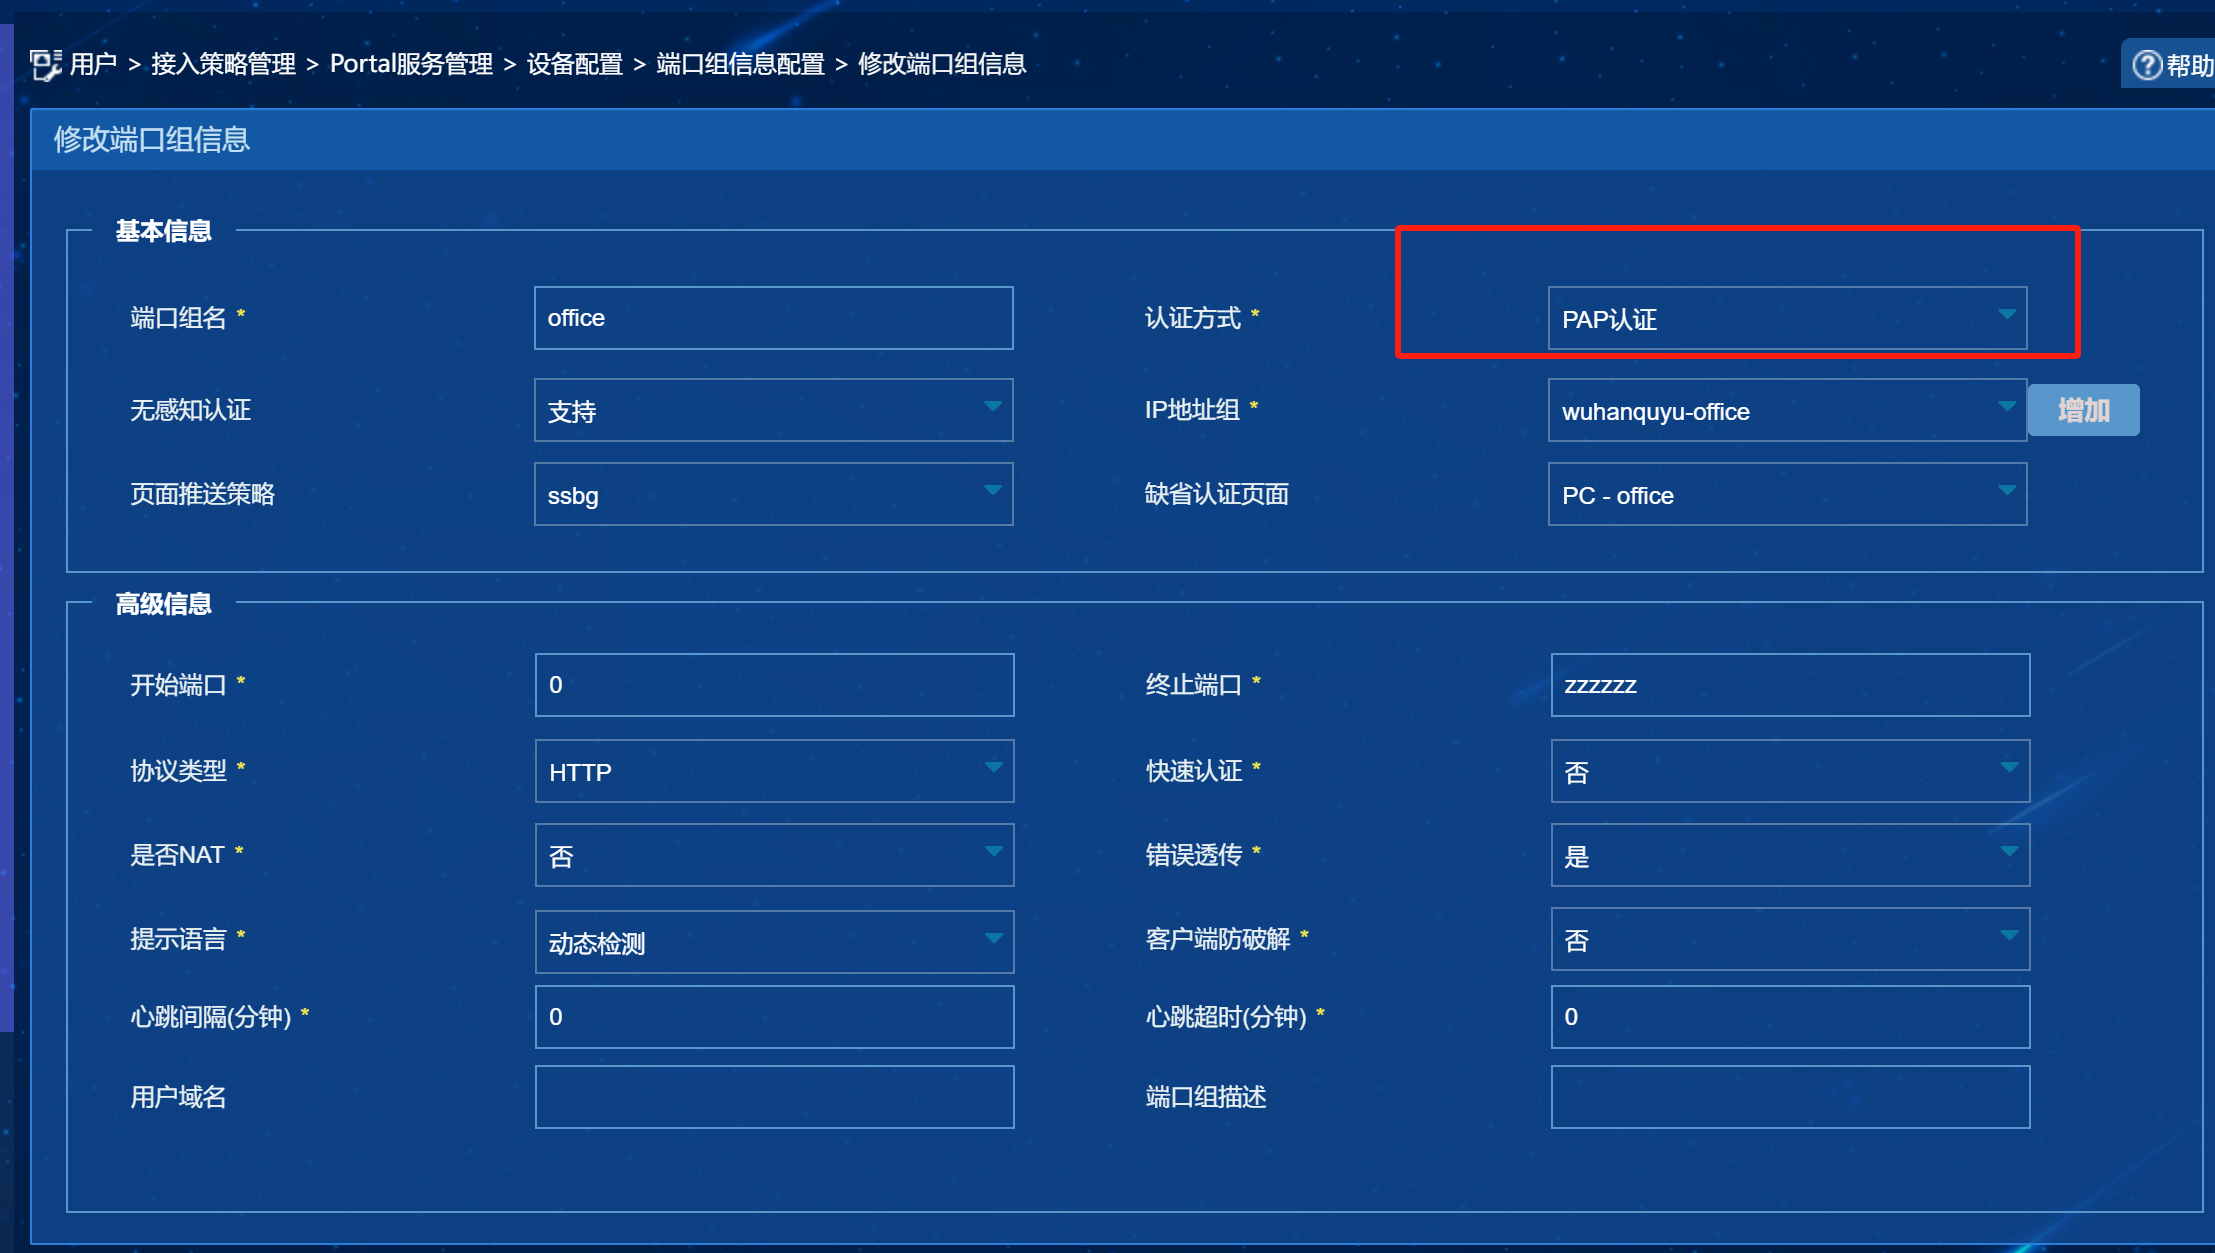Click the empty 用户域名 input field
The height and width of the screenshot is (1253, 2215).
point(774,1097)
